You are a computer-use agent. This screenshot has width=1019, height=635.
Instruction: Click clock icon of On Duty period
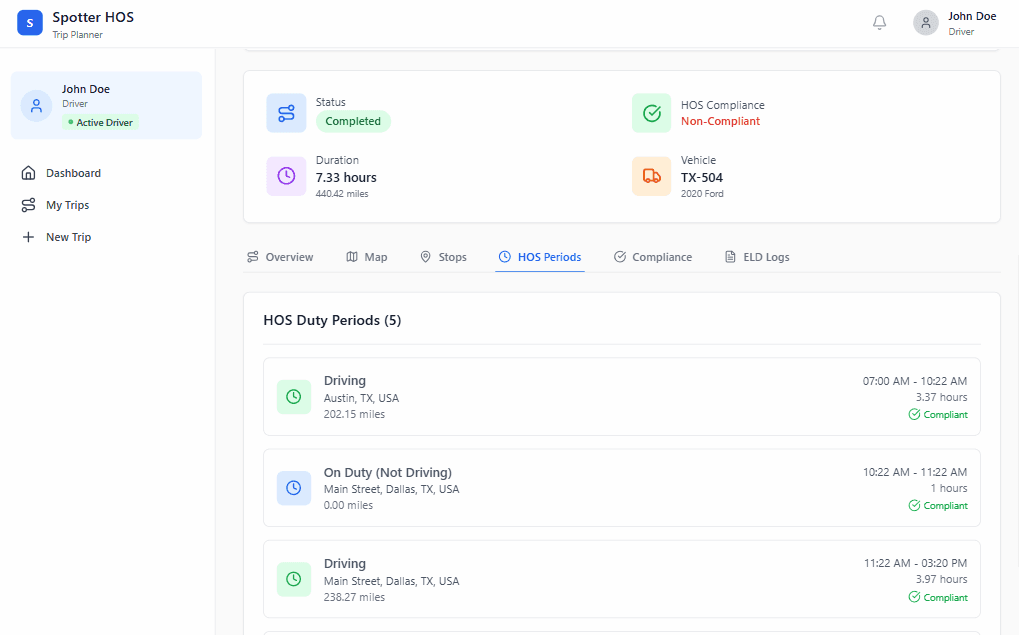[294, 488]
